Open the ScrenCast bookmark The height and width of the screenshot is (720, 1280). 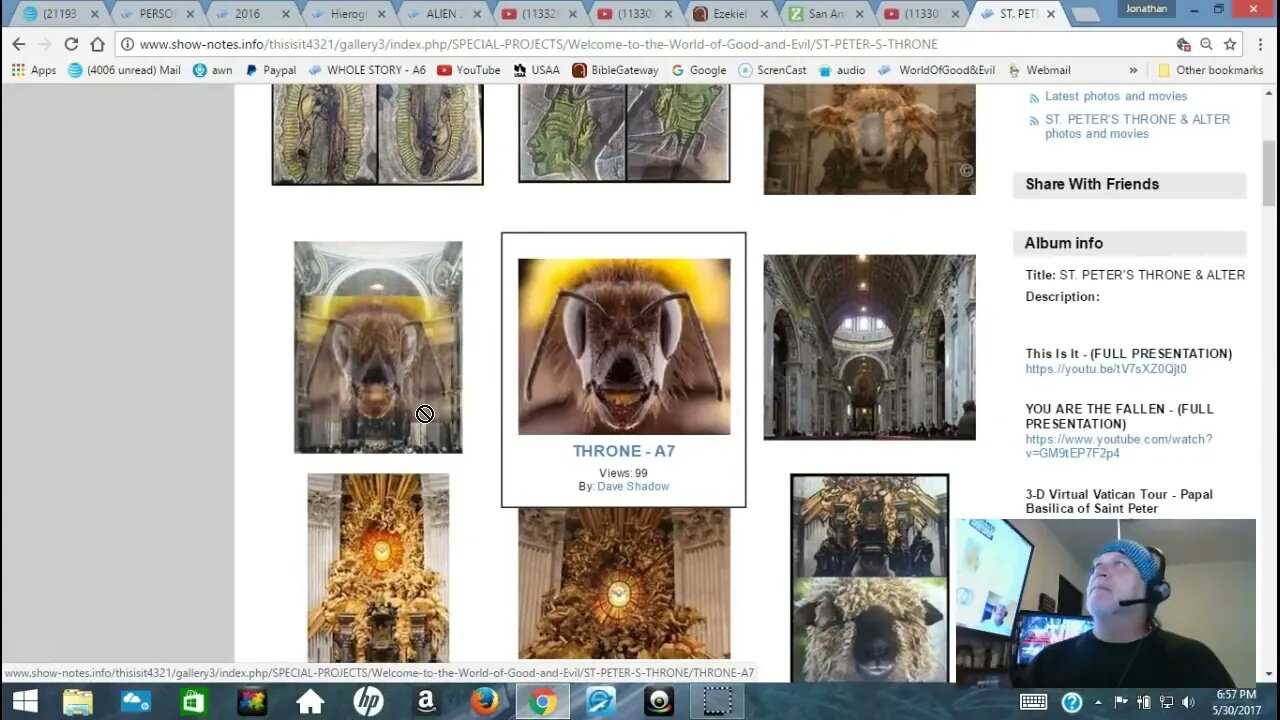coord(772,70)
